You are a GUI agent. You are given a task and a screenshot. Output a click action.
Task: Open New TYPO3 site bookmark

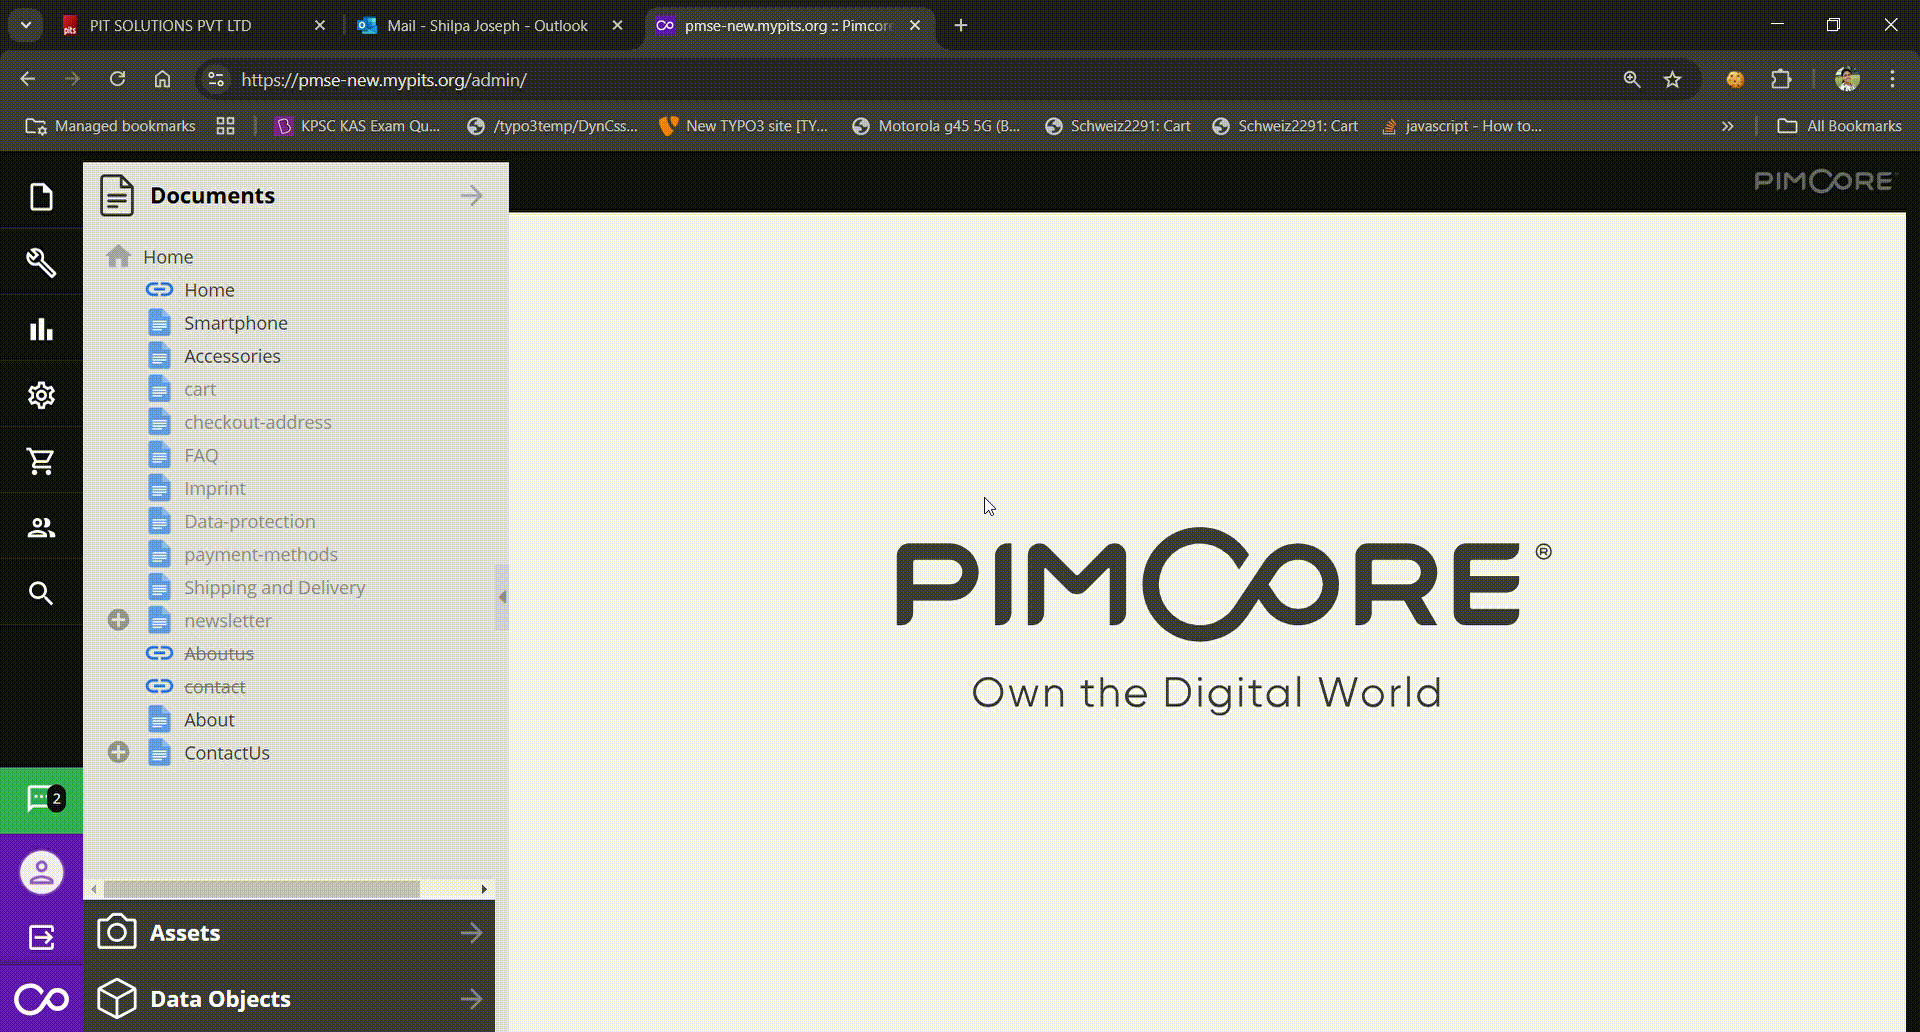pyautogui.click(x=743, y=126)
